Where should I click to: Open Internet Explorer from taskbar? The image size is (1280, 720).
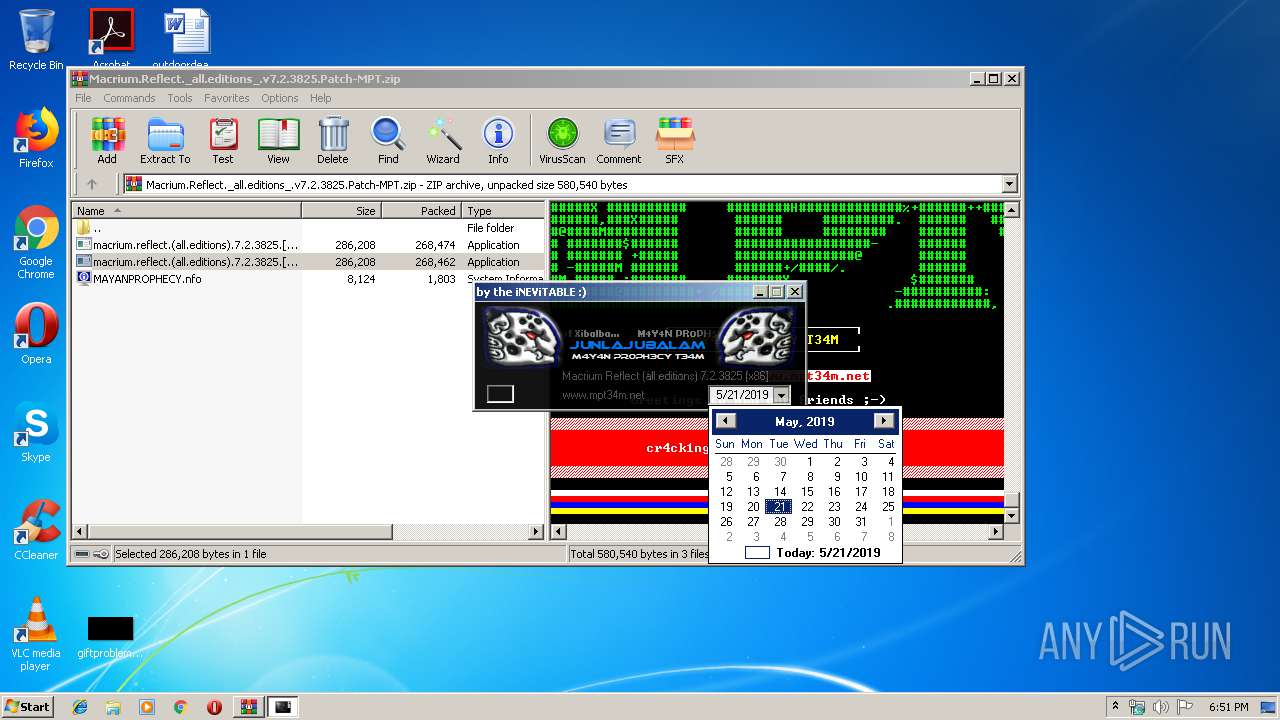coord(80,707)
